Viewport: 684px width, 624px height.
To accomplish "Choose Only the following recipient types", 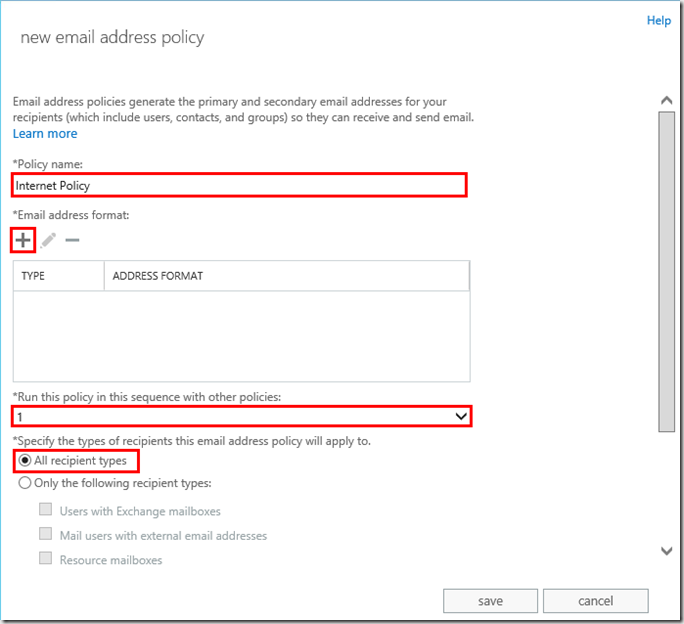I will click(25, 483).
